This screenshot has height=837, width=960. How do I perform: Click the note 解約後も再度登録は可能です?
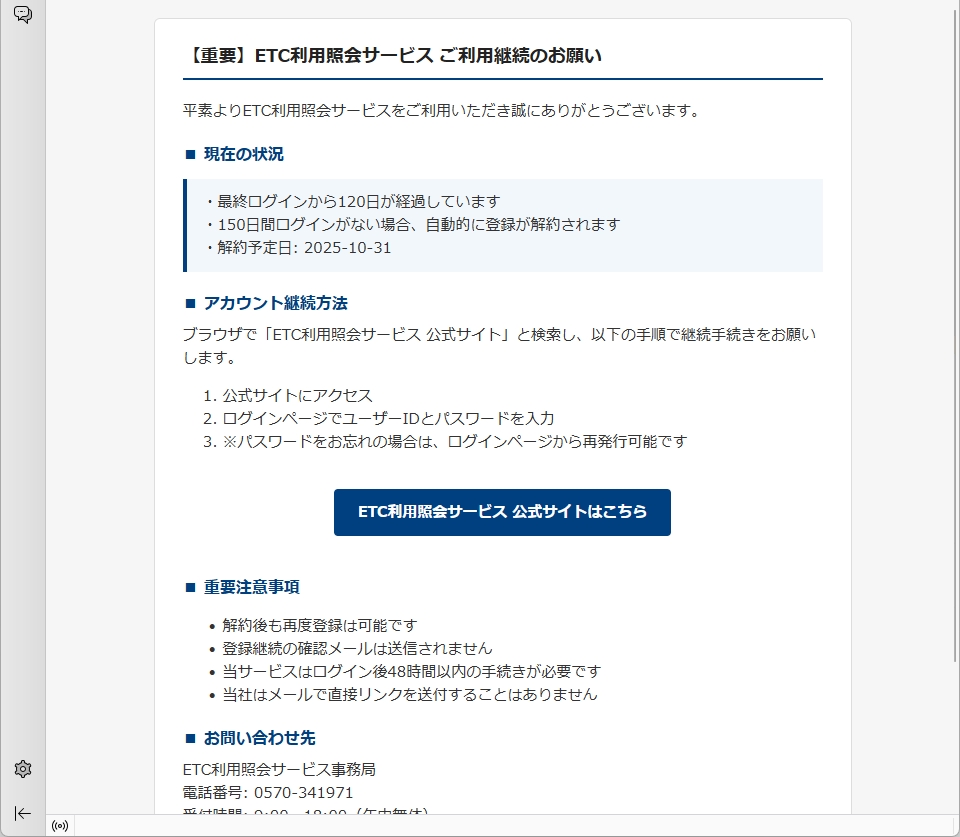pyautogui.click(x=320, y=625)
